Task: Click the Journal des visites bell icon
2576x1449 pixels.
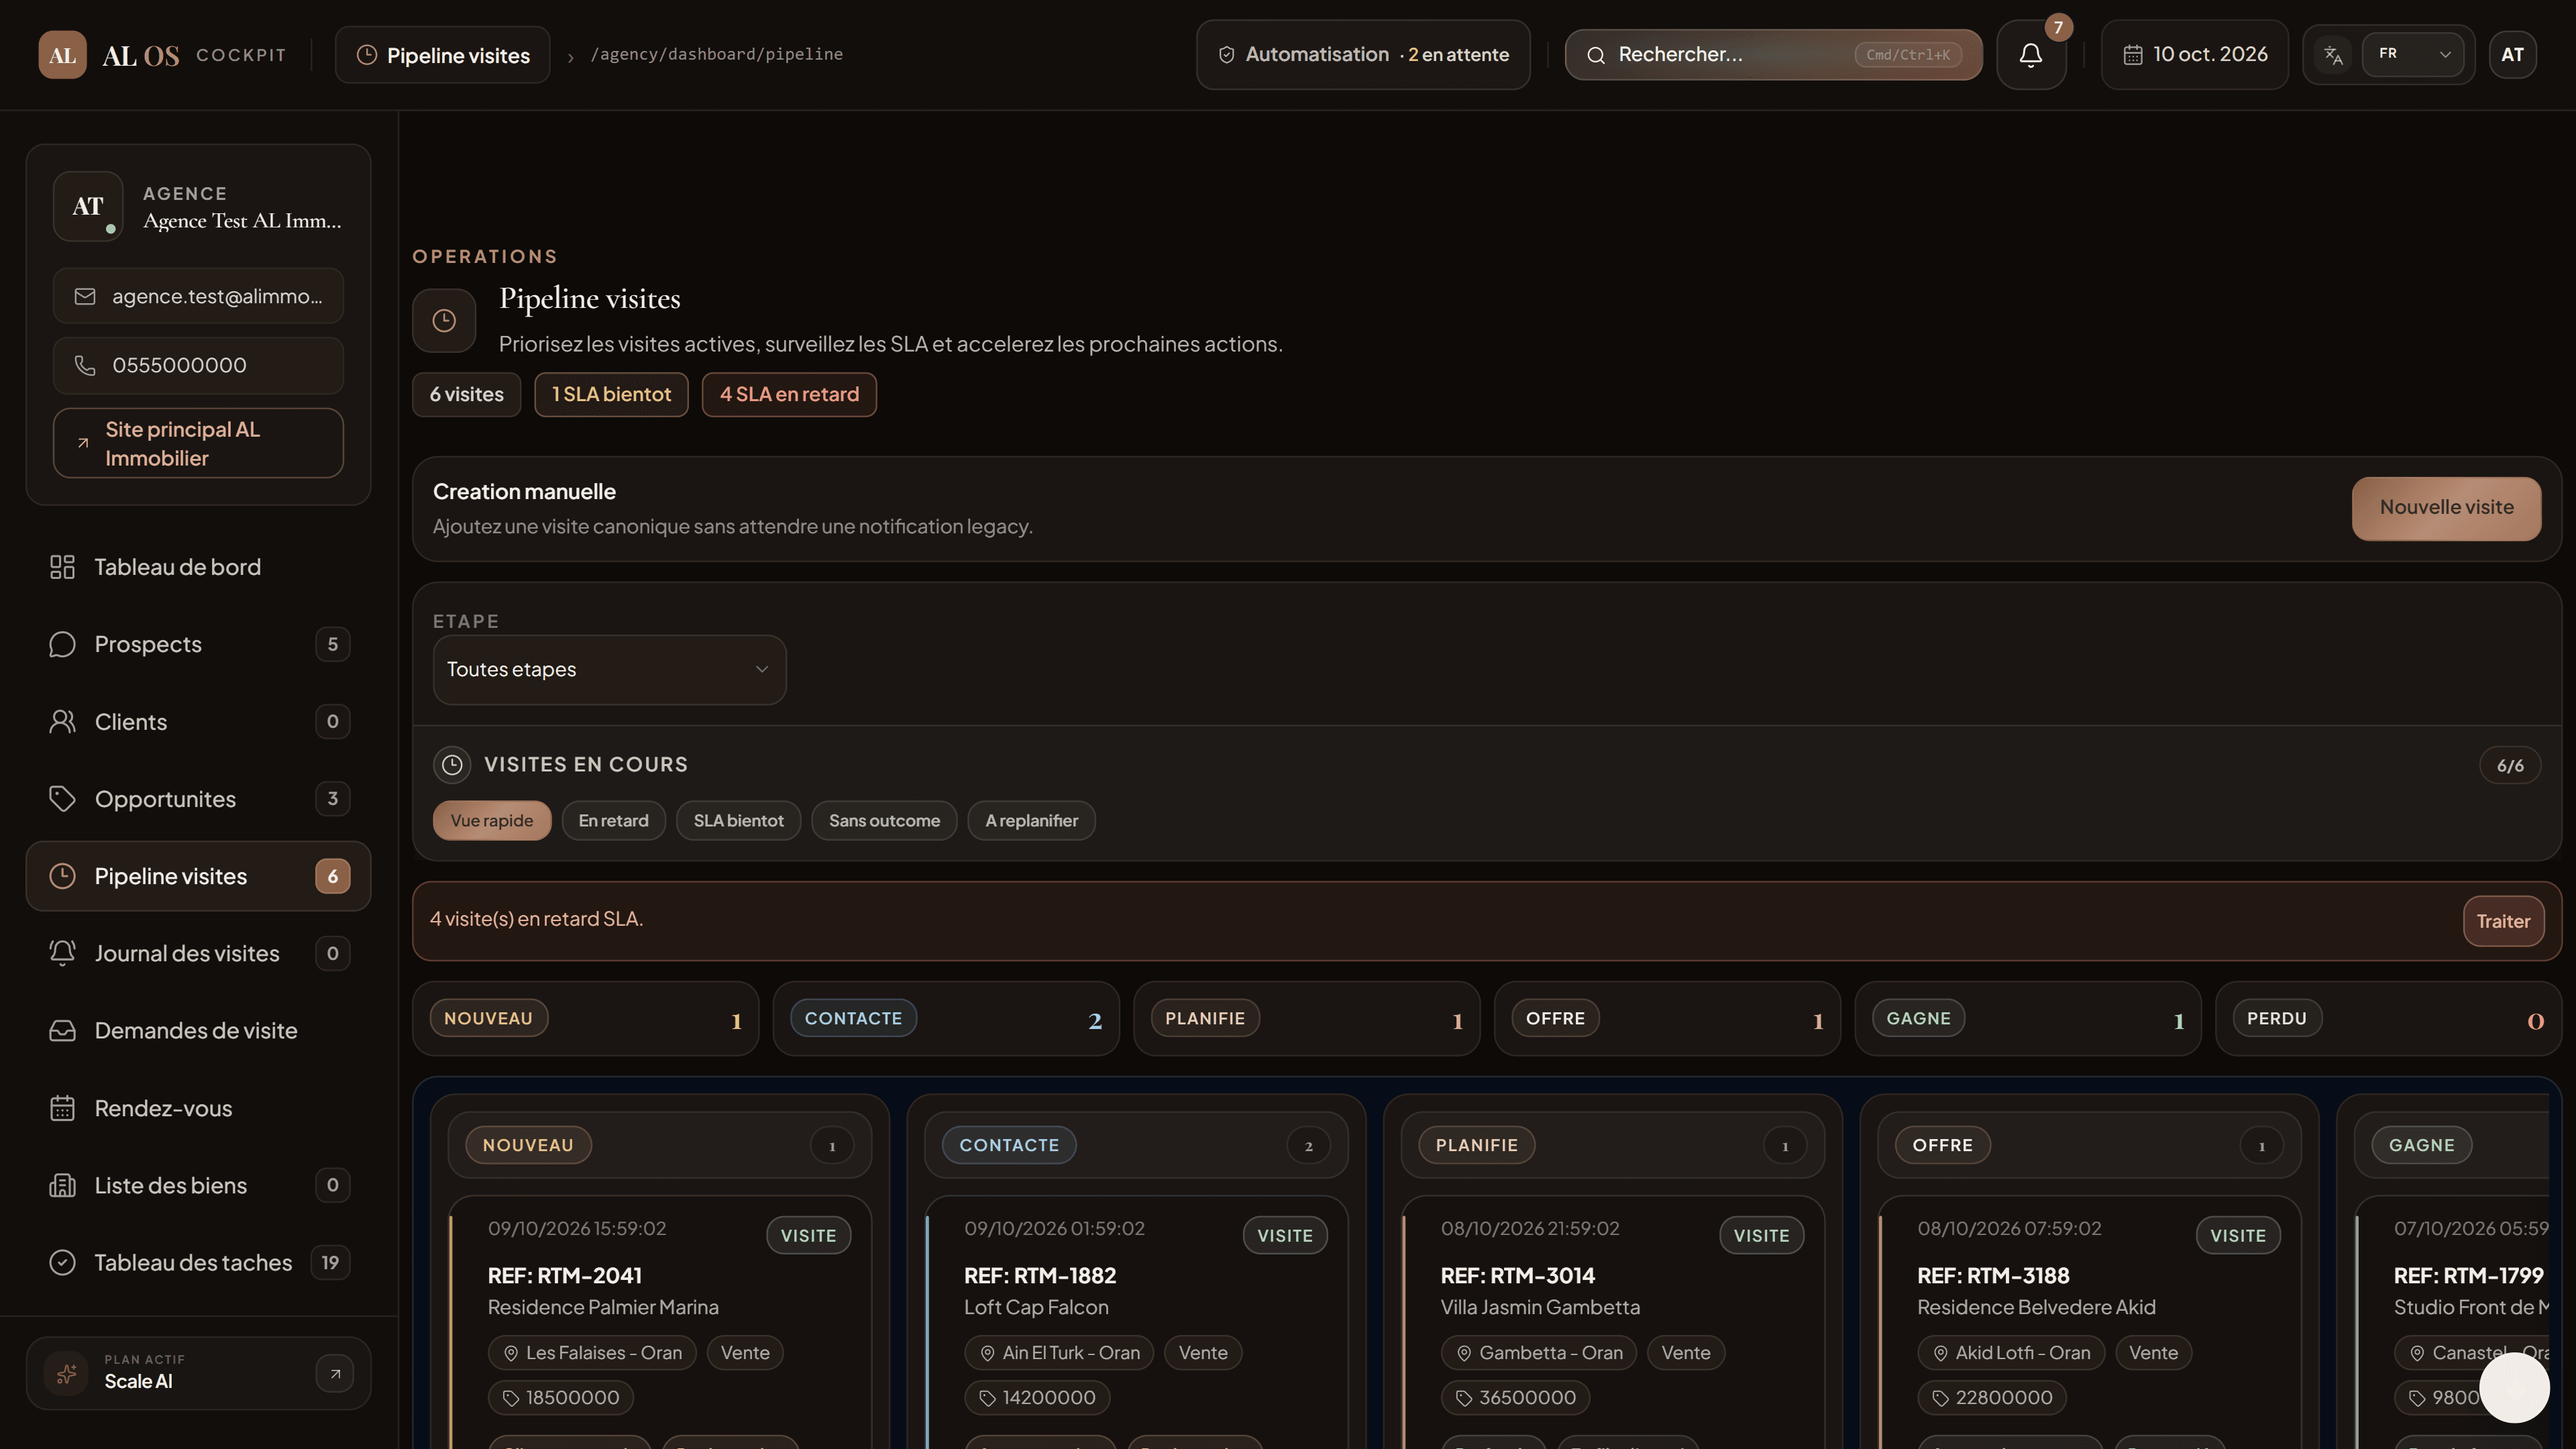Action: pos(62,954)
